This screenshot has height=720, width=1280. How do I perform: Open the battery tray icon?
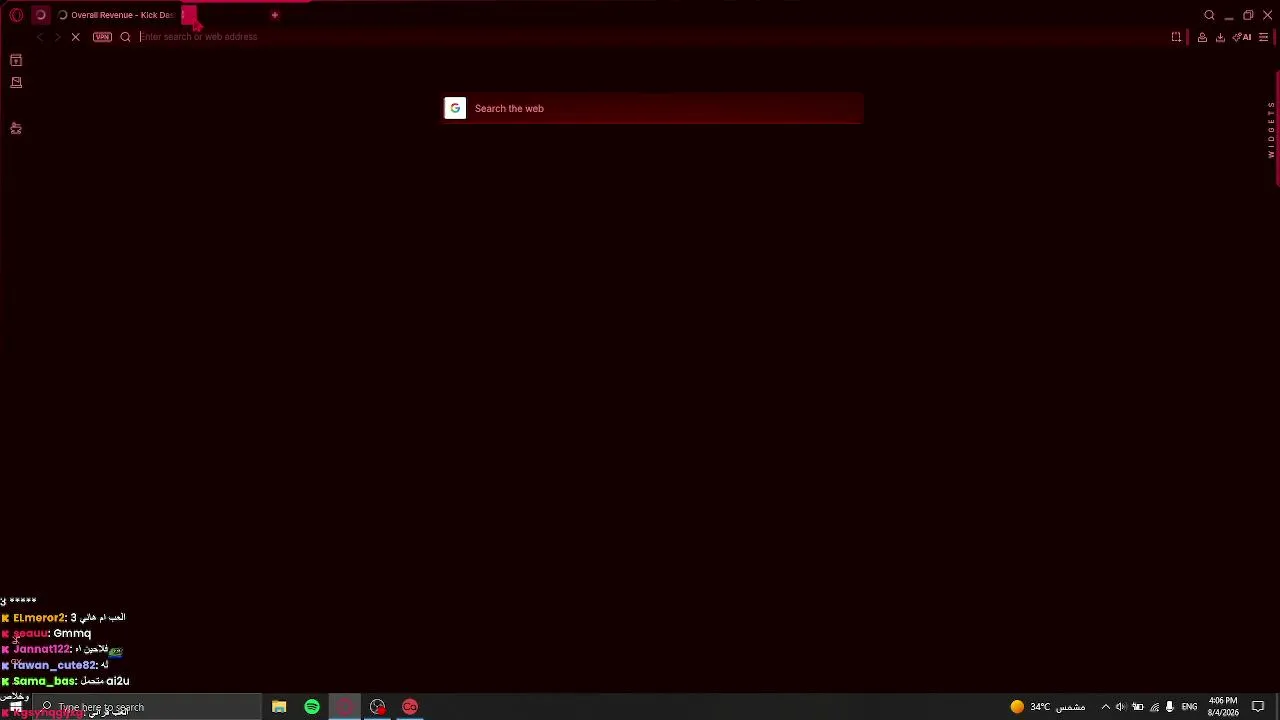(1138, 707)
